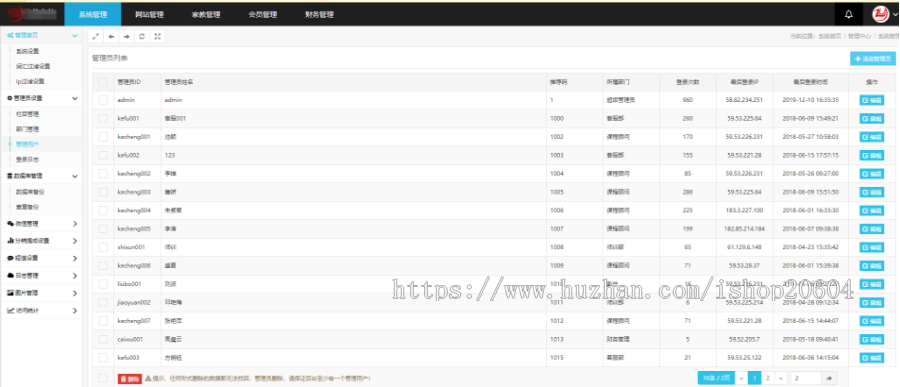Image resolution: width=900 pixels, height=387 pixels.
Task: Expand 短信设置 using its arrow
Action: click(75, 258)
